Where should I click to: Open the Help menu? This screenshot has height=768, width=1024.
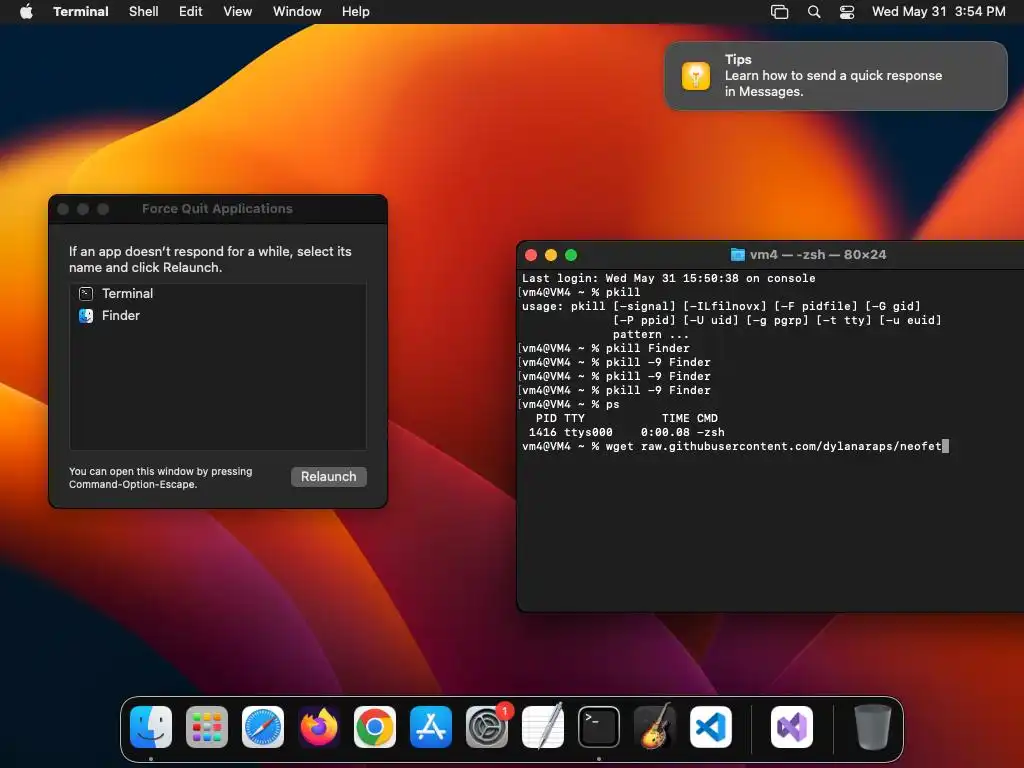(x=356, y=12)
